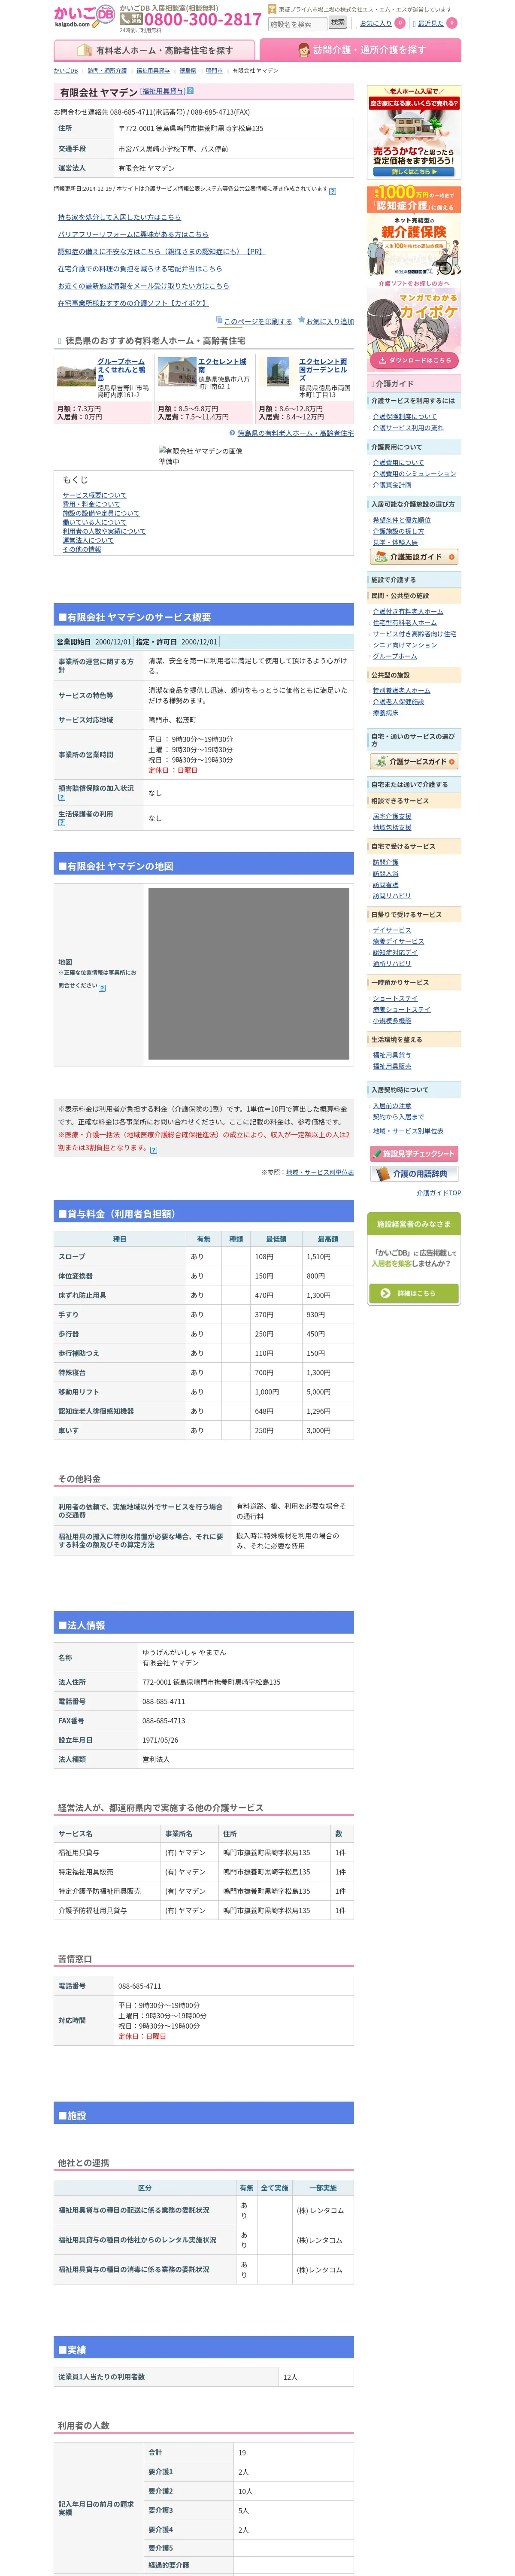Open 居宅介護支援 sidebar link

[x=392, y=817]
